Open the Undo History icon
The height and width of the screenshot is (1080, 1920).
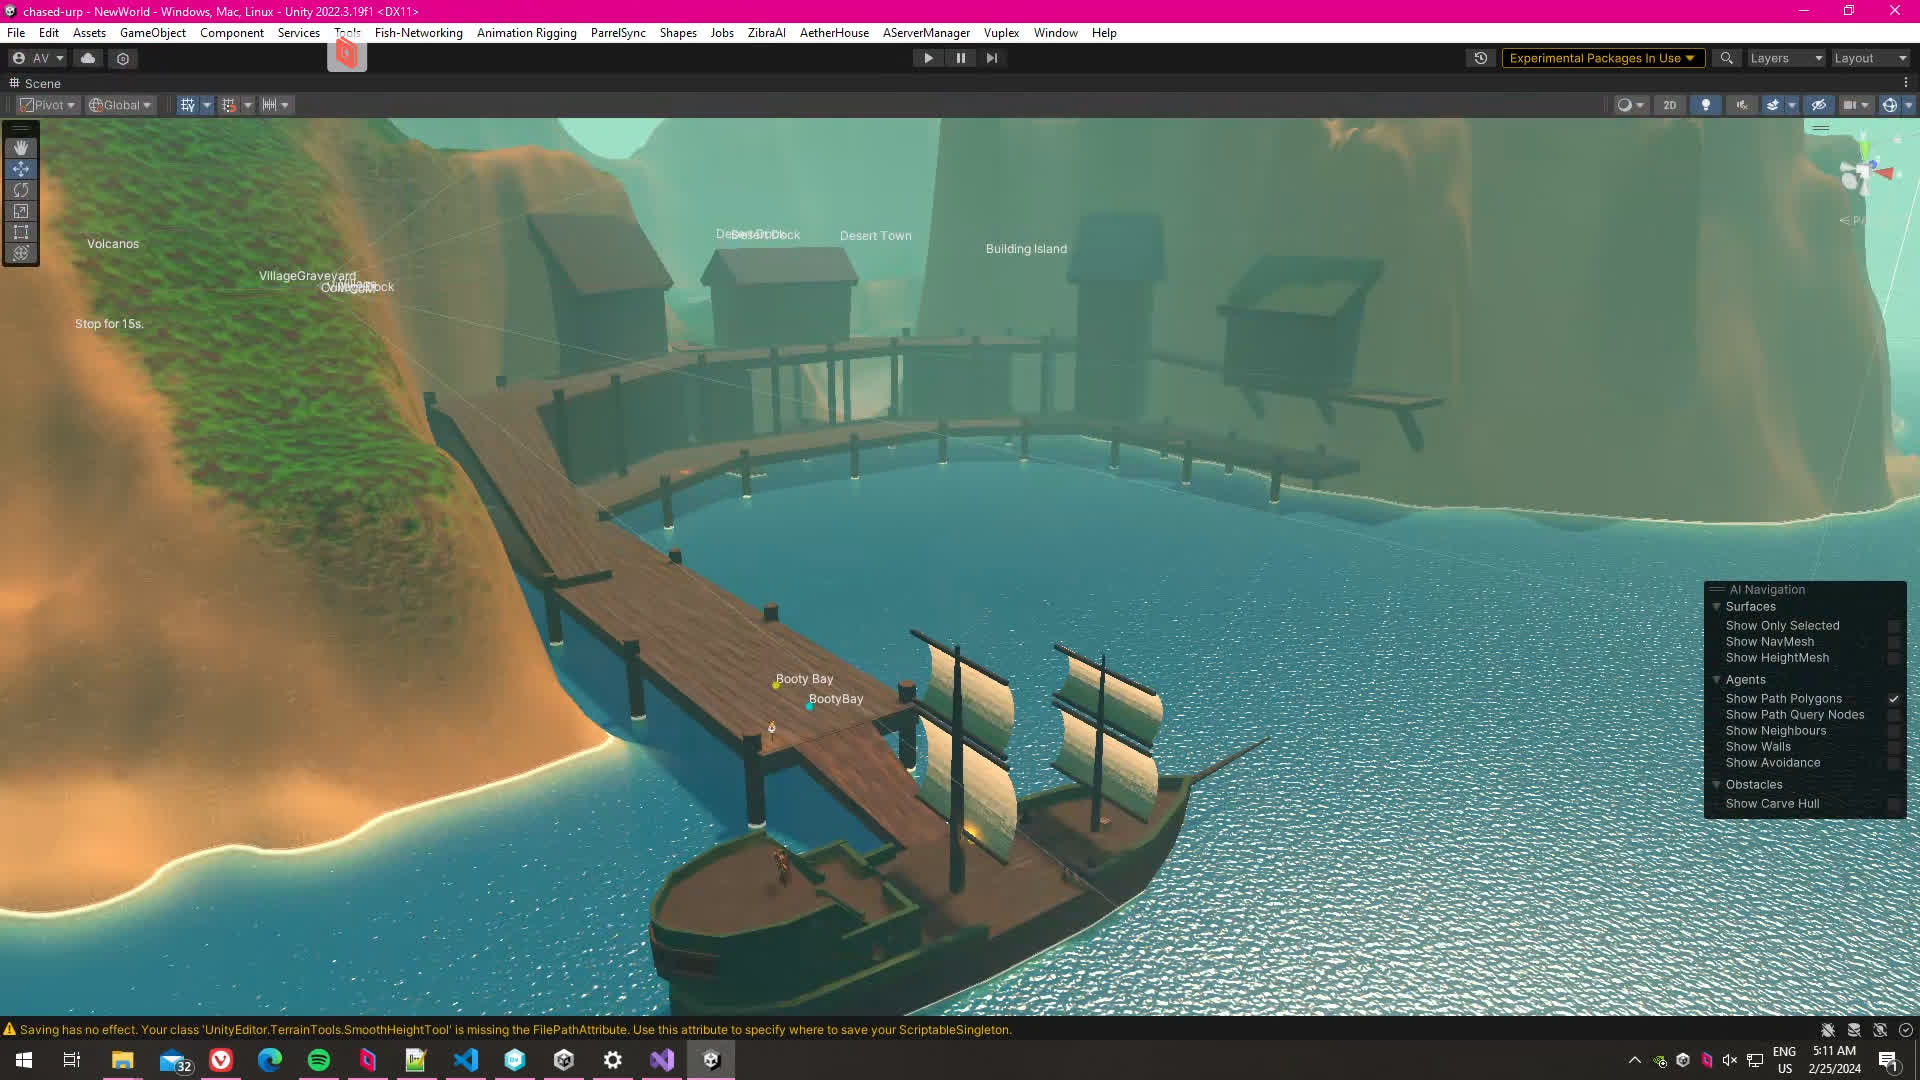point(1481,58)
